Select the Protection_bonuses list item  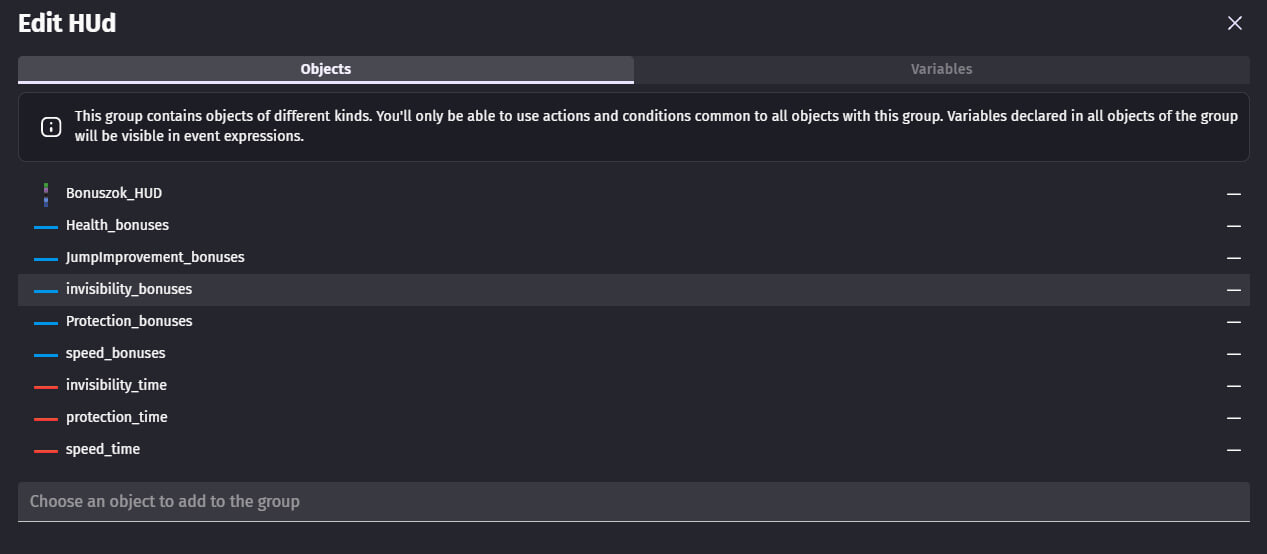pyautogui.click(x=634, y=322)
